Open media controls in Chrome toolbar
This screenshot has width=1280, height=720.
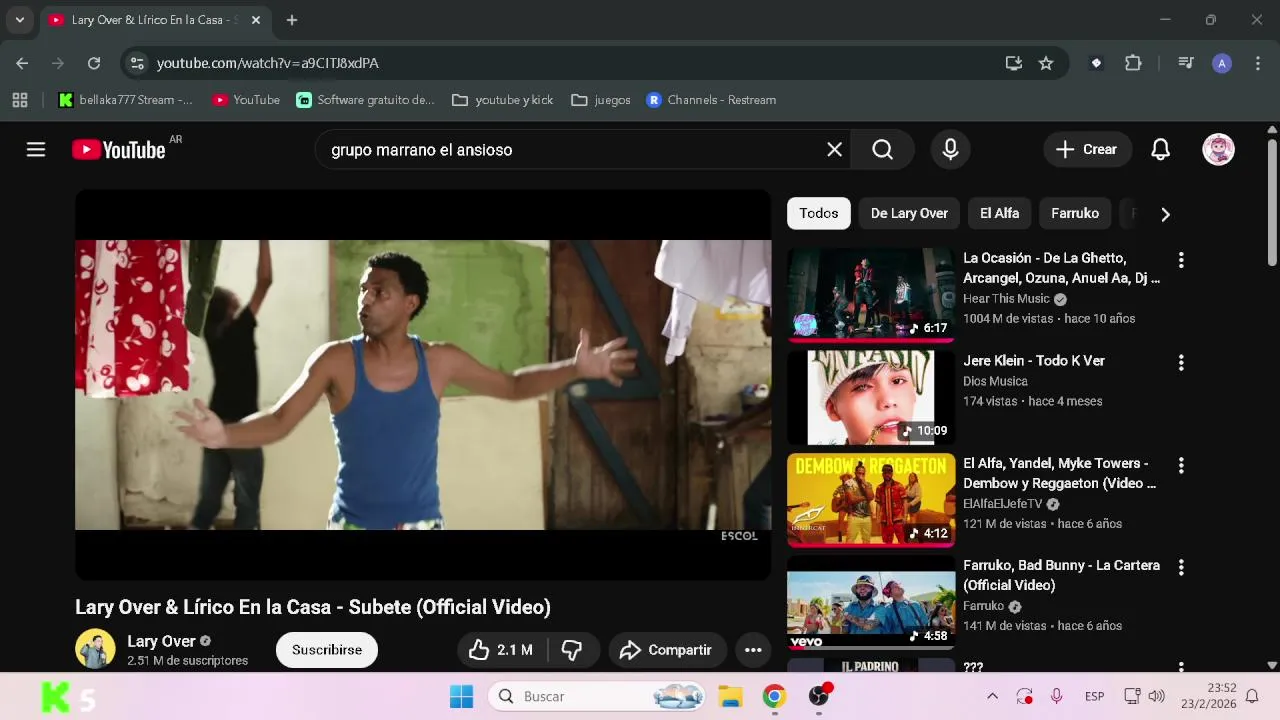tap(1186, 63)
